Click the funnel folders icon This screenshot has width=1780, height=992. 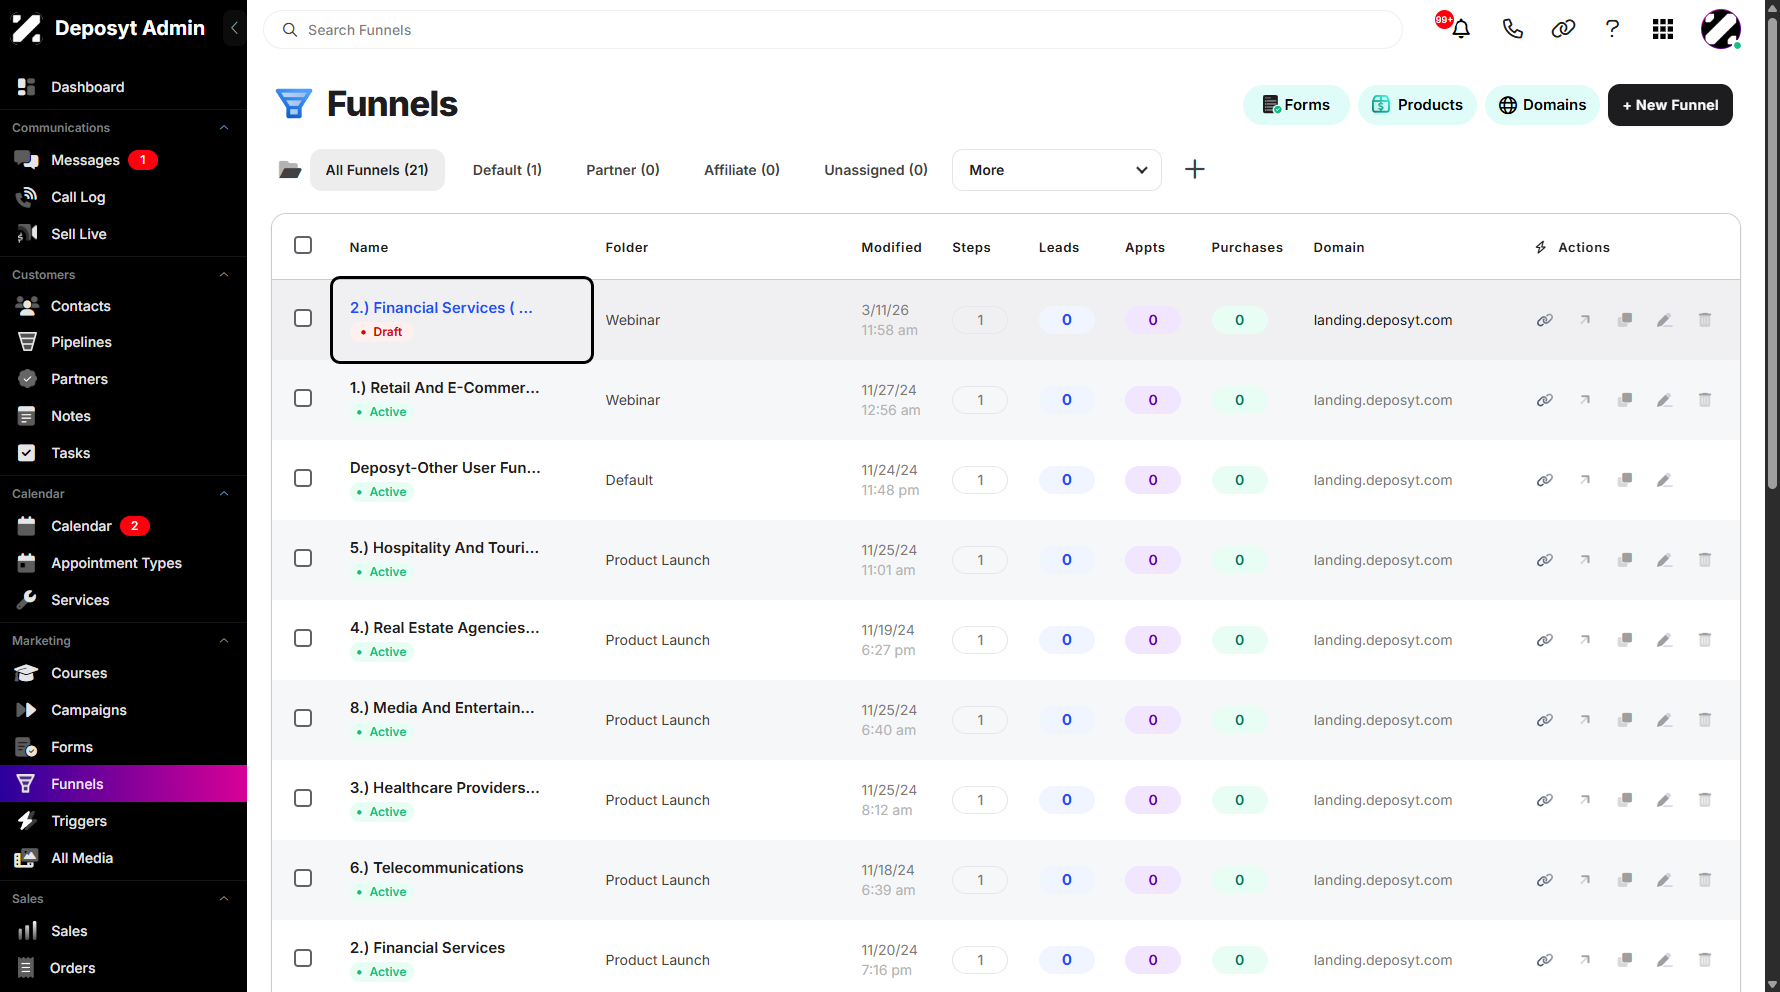point(290,170)
